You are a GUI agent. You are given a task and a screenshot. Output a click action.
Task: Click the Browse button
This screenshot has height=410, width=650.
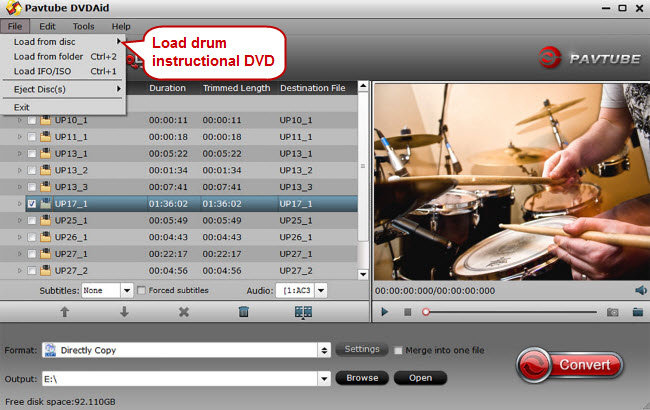click(362, 378)
